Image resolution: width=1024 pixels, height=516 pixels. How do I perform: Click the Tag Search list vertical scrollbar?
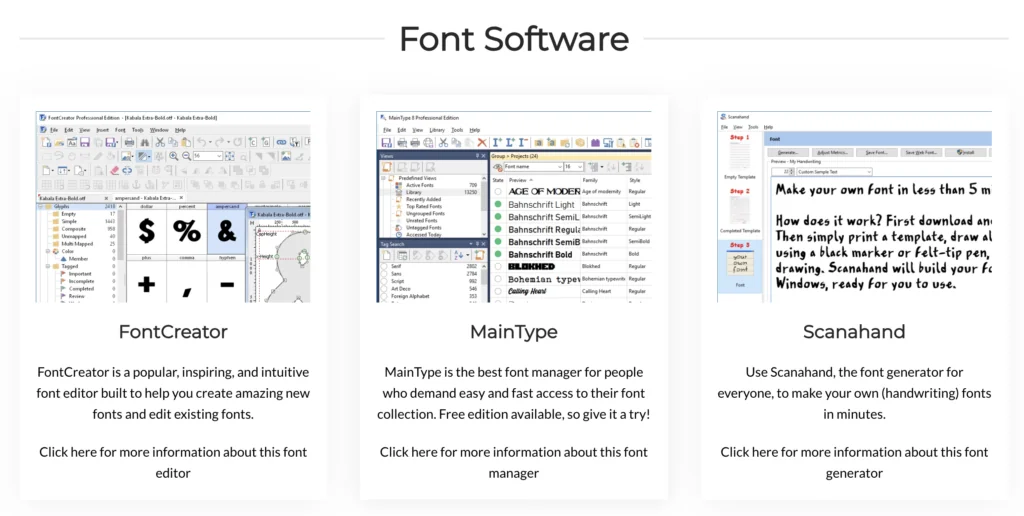click(484, 282)
